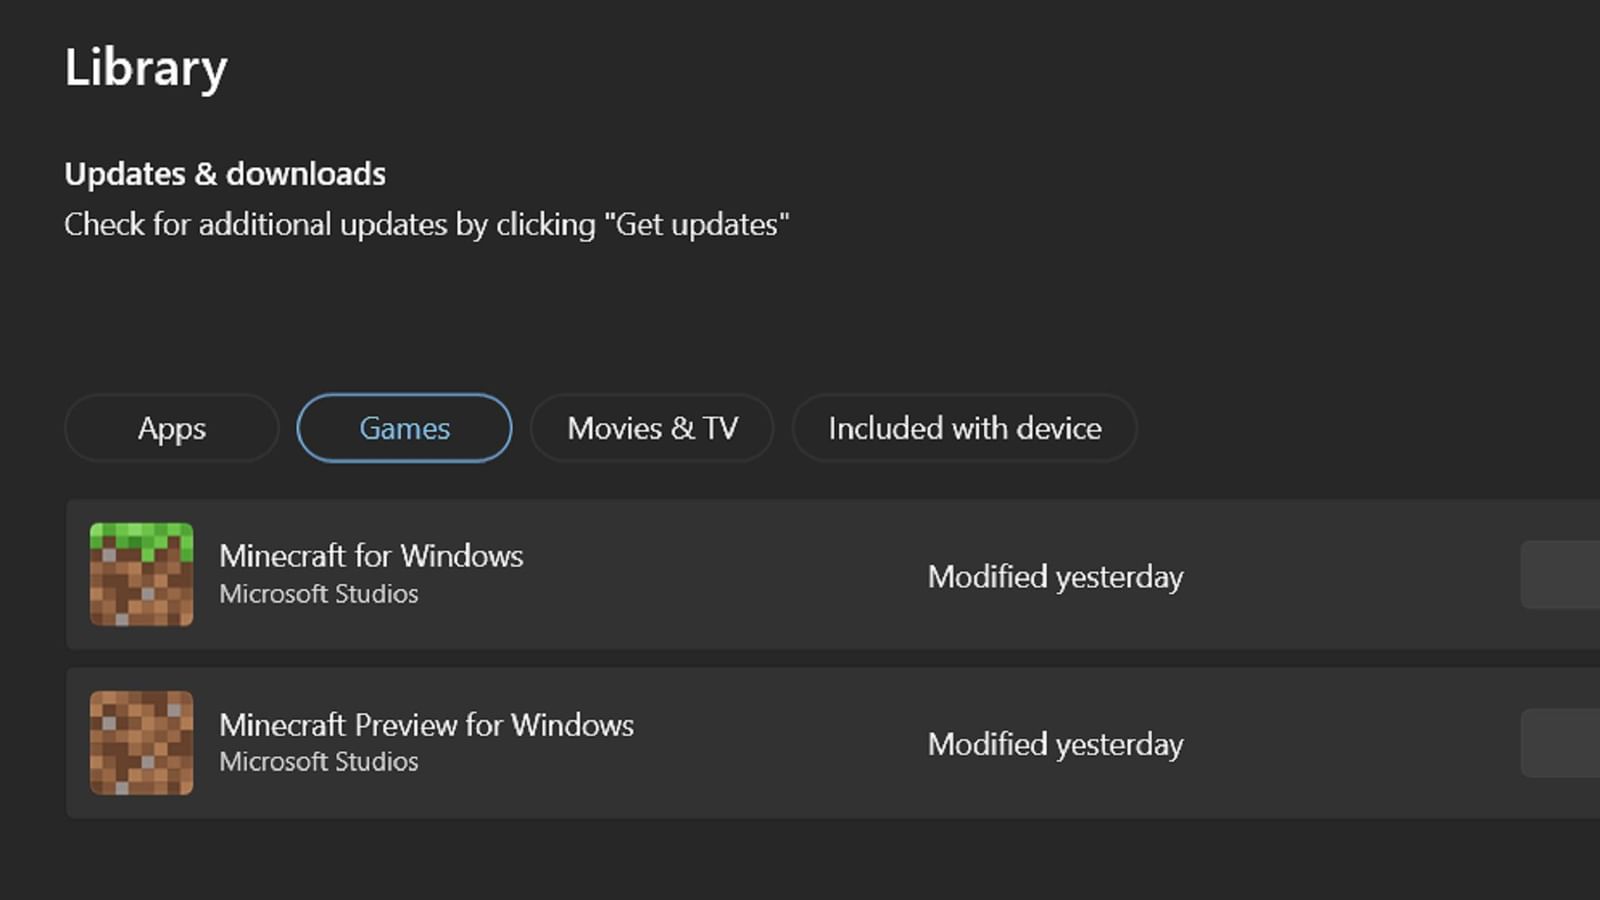Click the Updates & downloads heading
Image resolution: width=1600 pixels, height=900 pixels.
coord(225,173)
